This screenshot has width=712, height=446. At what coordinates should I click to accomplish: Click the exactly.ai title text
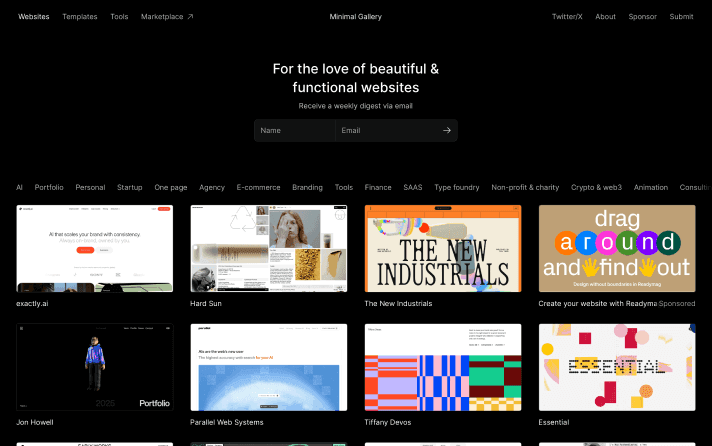pyautogui.click(x=32, y=304)
